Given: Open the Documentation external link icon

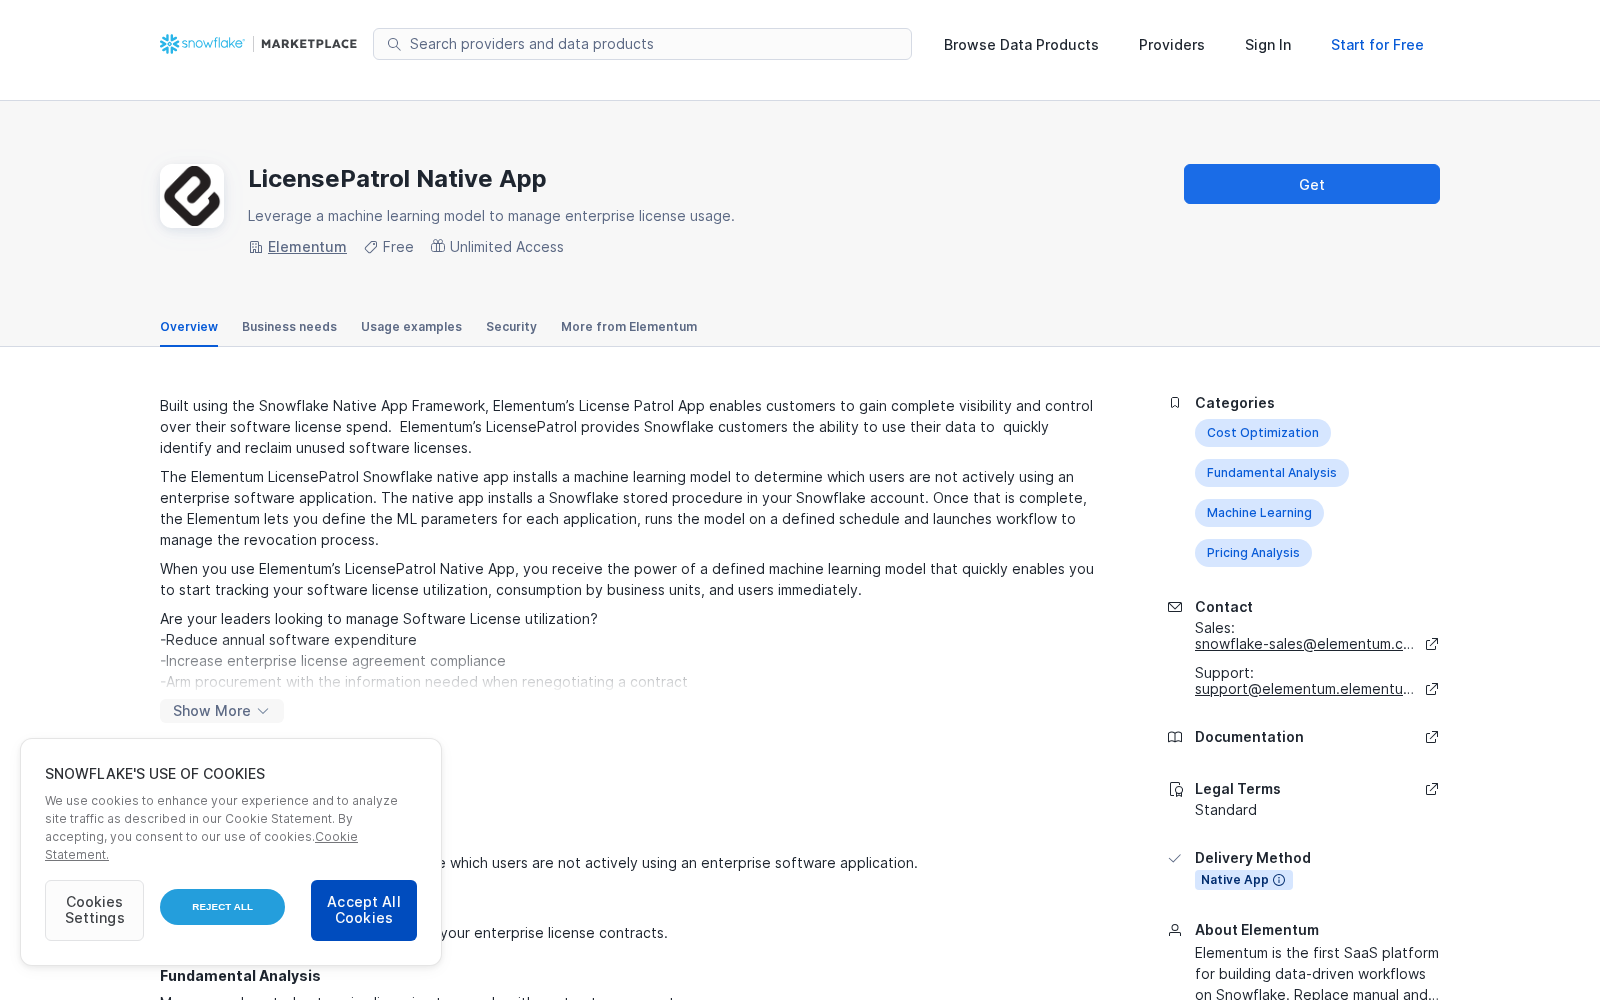Looking at the screenshot, I should tap(1432, 737).
